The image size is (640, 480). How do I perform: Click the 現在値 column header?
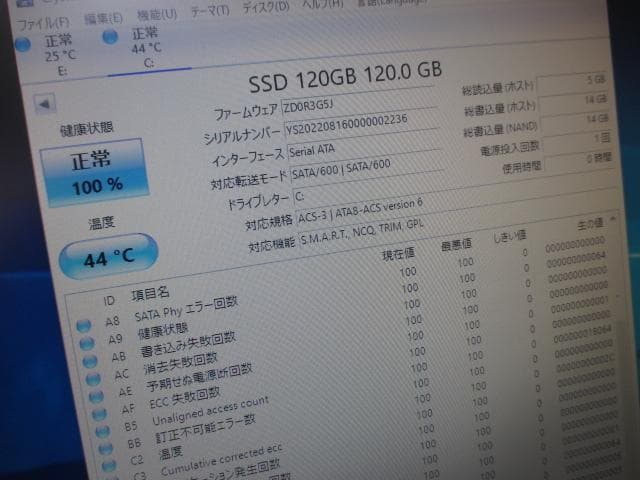point(398,254)
